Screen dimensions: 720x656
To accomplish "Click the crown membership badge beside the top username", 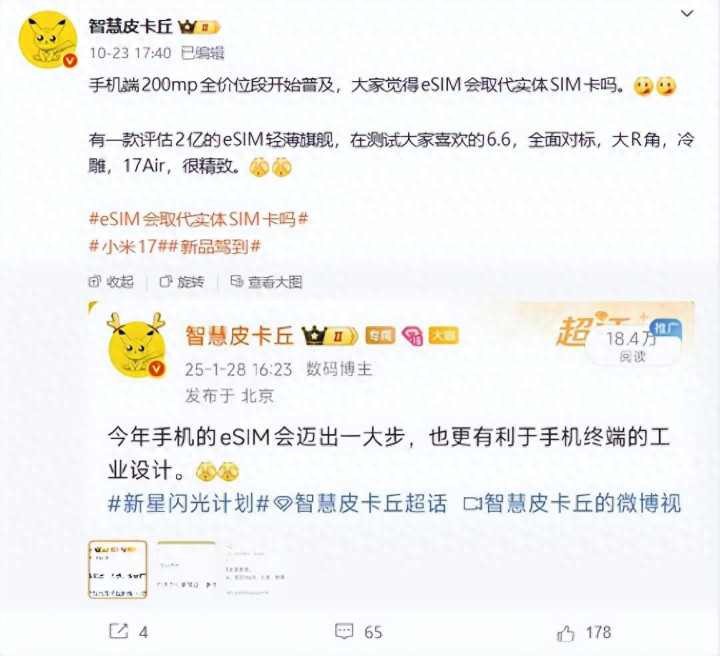I will (x=200, y=27).
